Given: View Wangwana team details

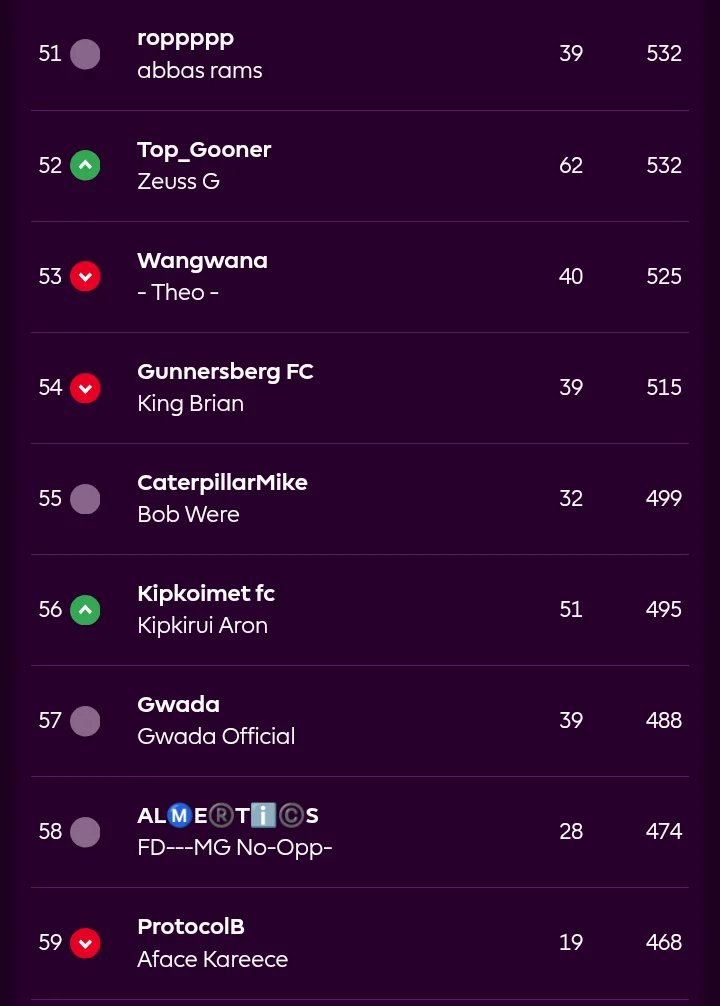Looking at the screenshot, I should point(202,260).
